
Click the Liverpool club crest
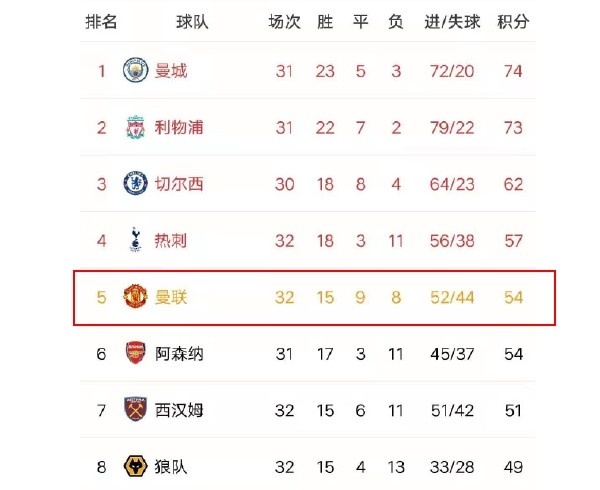coord(135,127)
